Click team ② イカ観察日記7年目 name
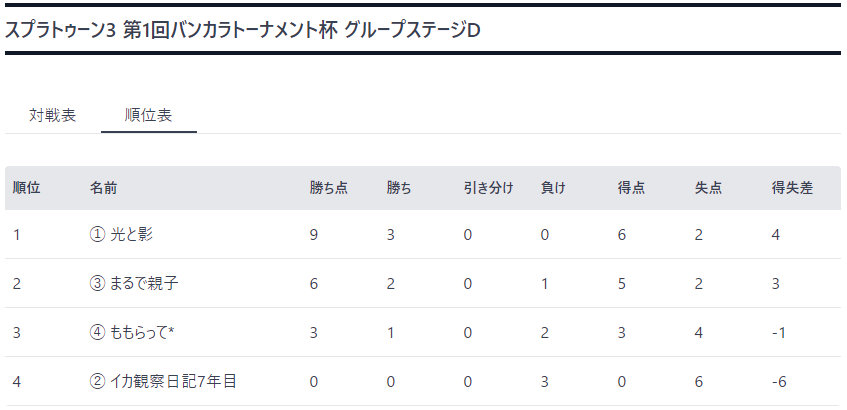The width and height of the screenshot is (847, 410). point(163,382)
